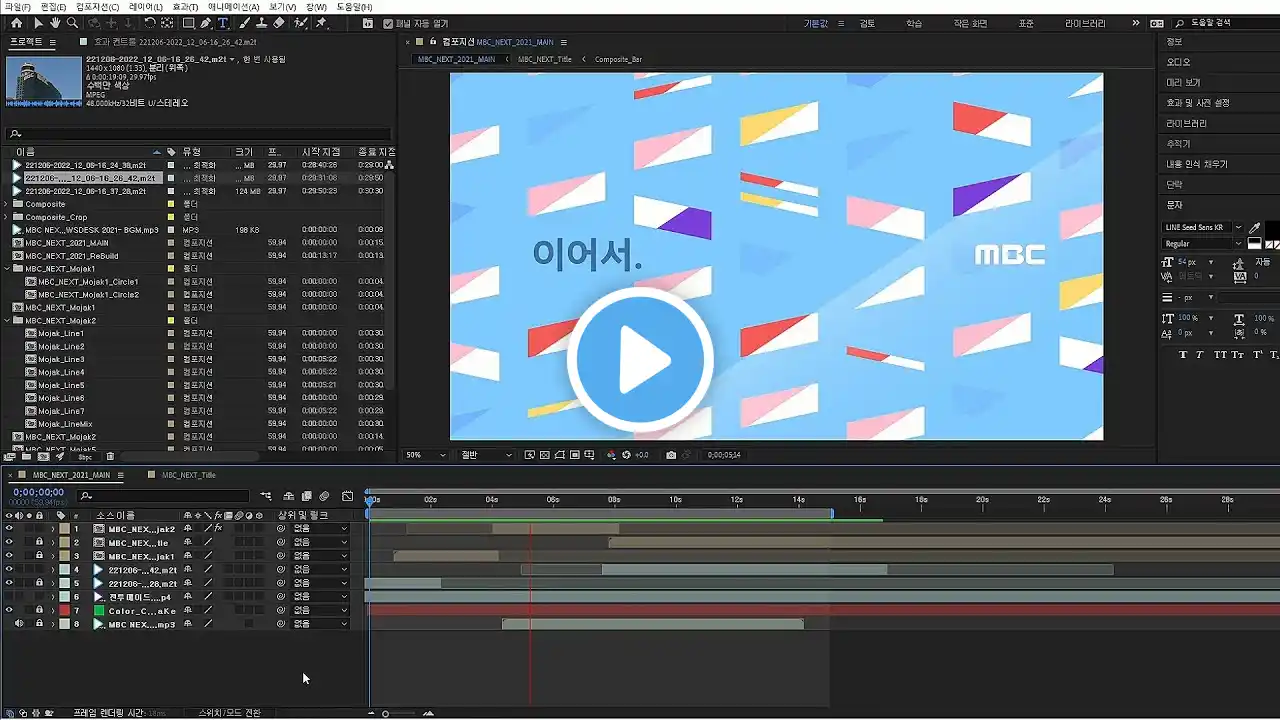Image resolution: width=1280 pixels, height=720 pixels.
Task: Click the timeline current timecode 0;00;00;00
Action: point(38,492)
